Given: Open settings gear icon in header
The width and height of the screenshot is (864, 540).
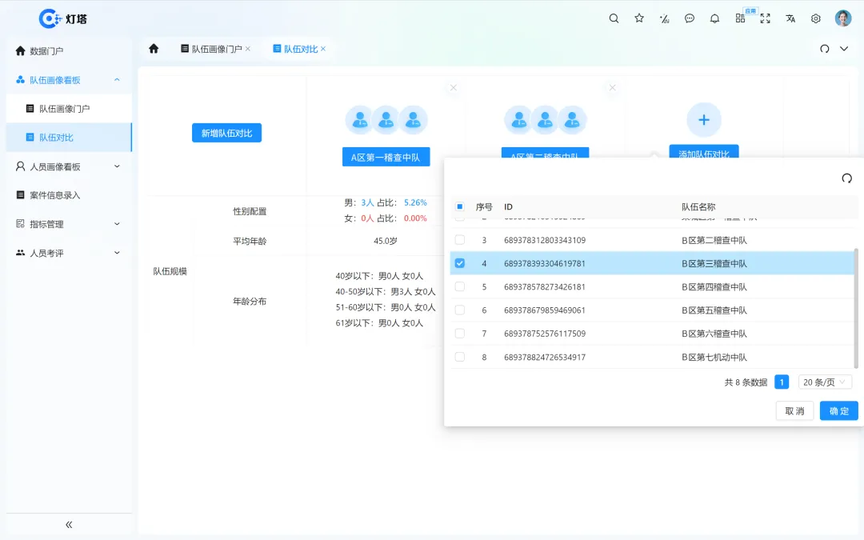Looking at the screenshot, I should 816,18.
